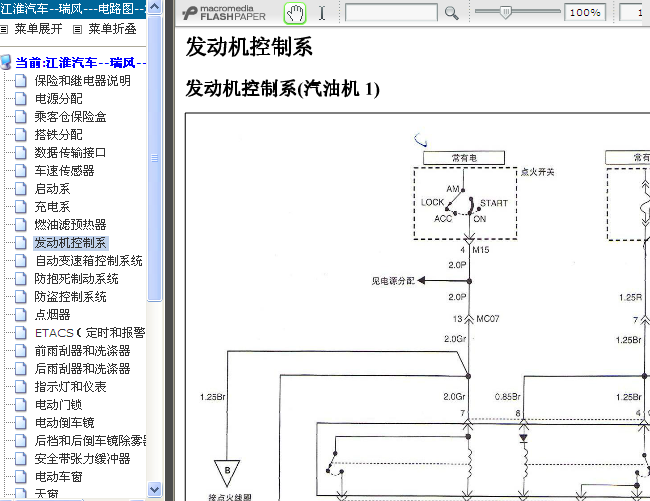This screenshot has width=650, height=501.
Task: Expand all menus with 菜单展开
Action: tap(38, 29)
